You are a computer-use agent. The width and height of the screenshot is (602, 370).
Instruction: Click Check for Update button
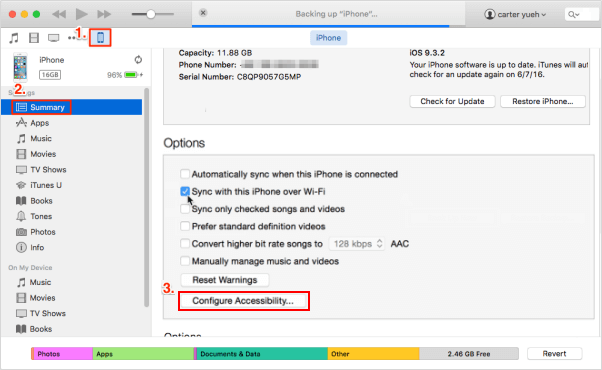[x=452, y=101]
